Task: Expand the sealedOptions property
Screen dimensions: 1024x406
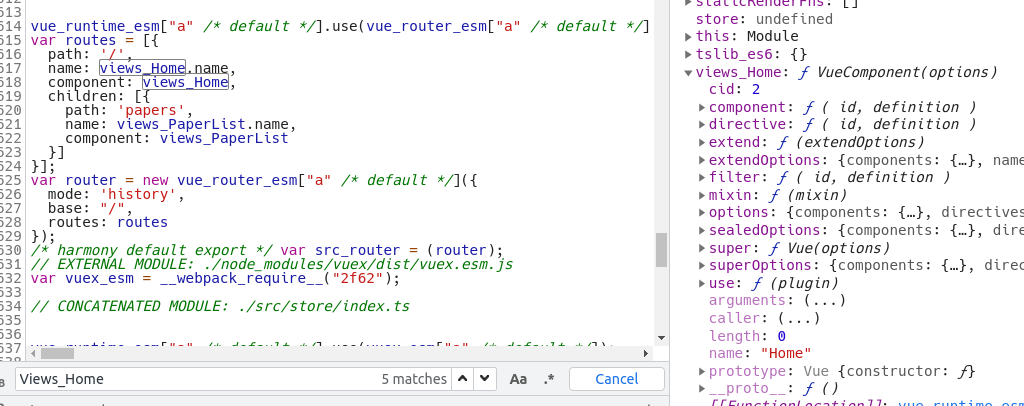Action: point(702,230)
